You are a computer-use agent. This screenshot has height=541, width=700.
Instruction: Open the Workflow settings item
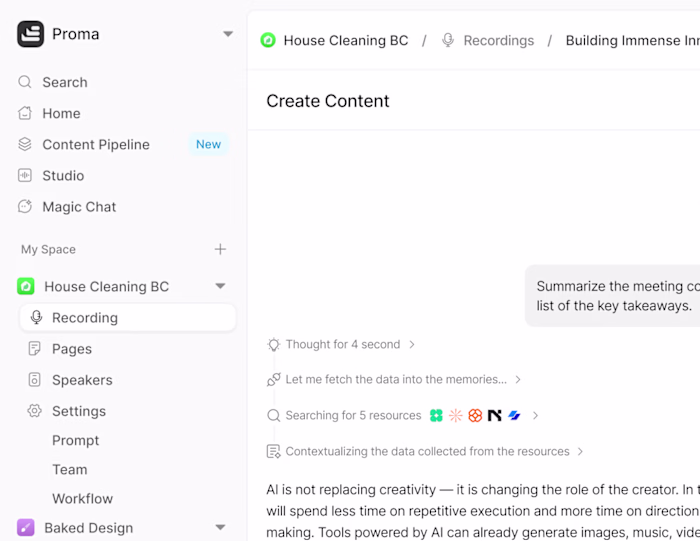click(83, 499)
